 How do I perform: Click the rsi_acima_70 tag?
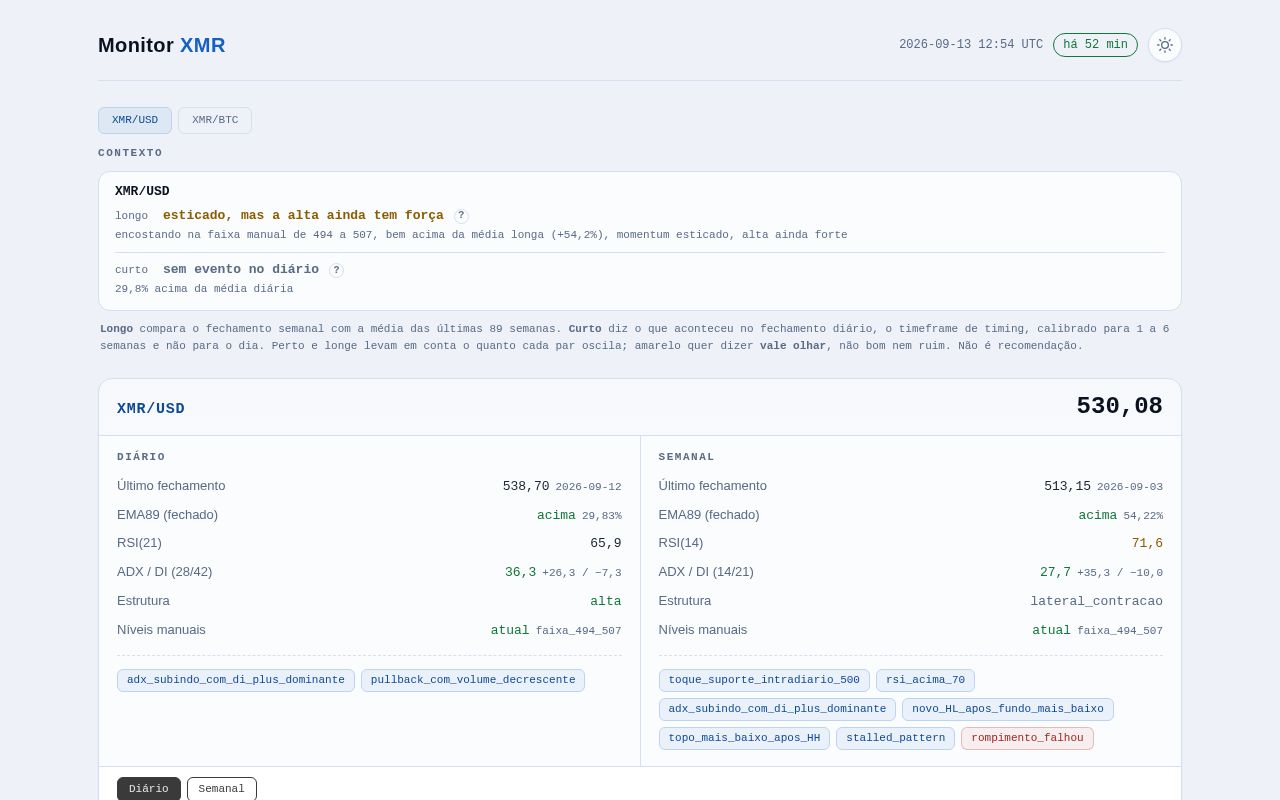(925, 680)
